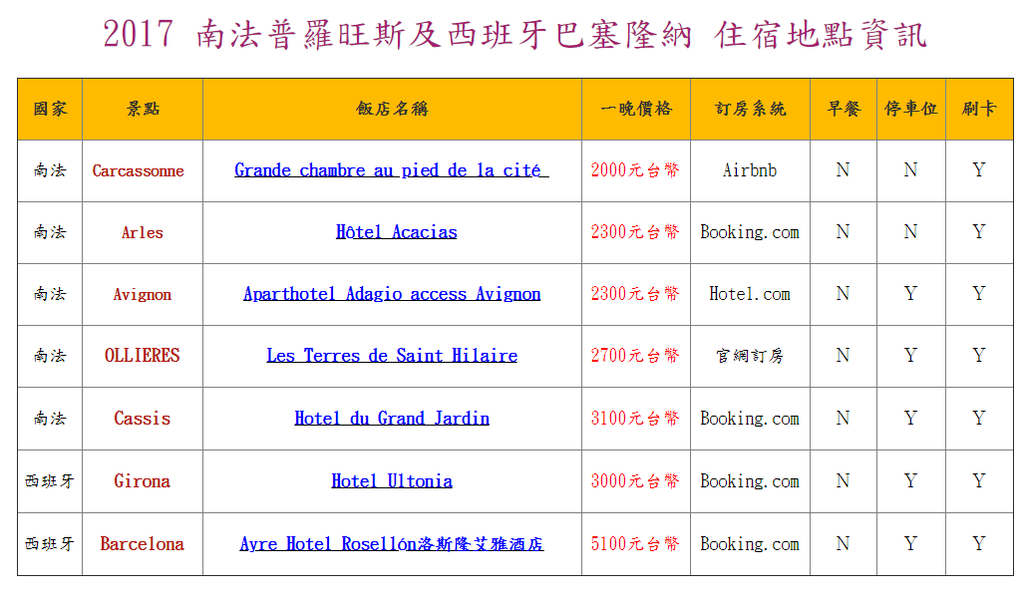Viewport: 1024px width, 597px height.
Task: Click the page title 2017 南法普羅旺斯
Action: click(515, 35)
